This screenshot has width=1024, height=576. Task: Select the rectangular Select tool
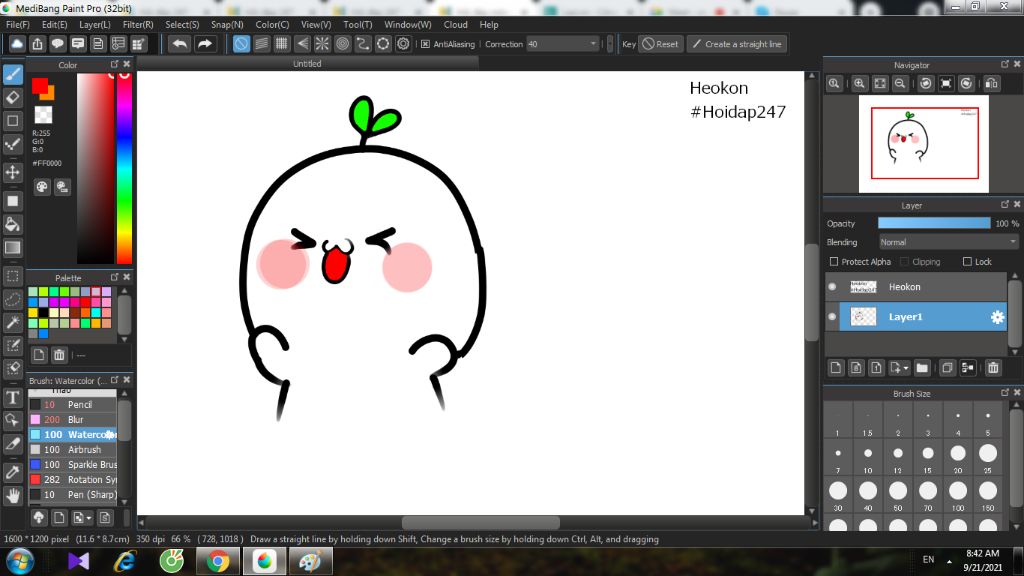coord(12,276)
